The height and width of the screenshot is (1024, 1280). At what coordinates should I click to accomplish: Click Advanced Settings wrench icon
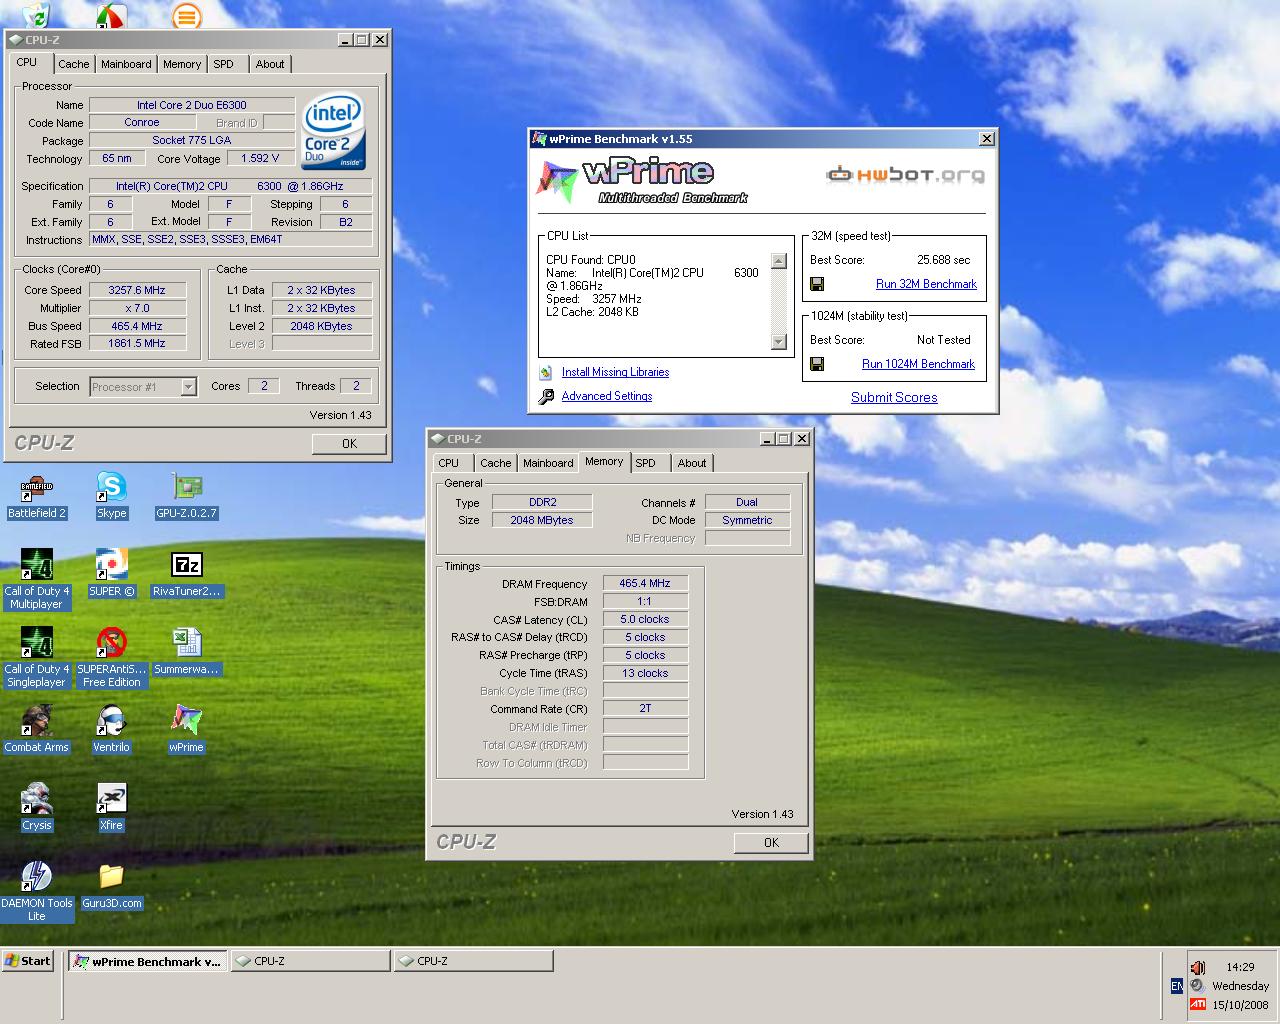coord(546,397)
